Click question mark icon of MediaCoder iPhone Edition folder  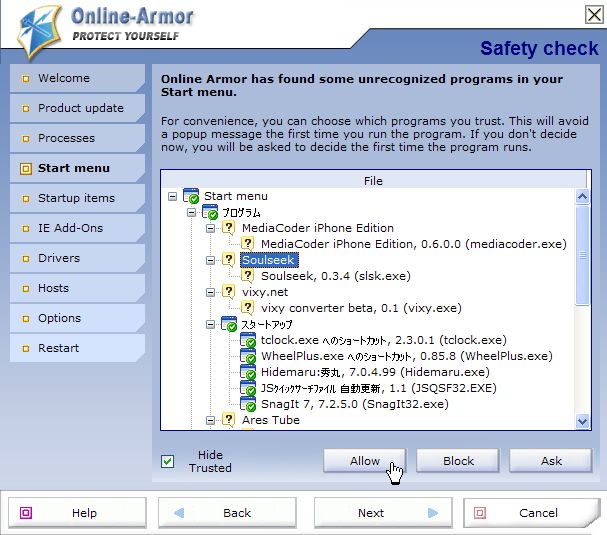click(229, 227)
